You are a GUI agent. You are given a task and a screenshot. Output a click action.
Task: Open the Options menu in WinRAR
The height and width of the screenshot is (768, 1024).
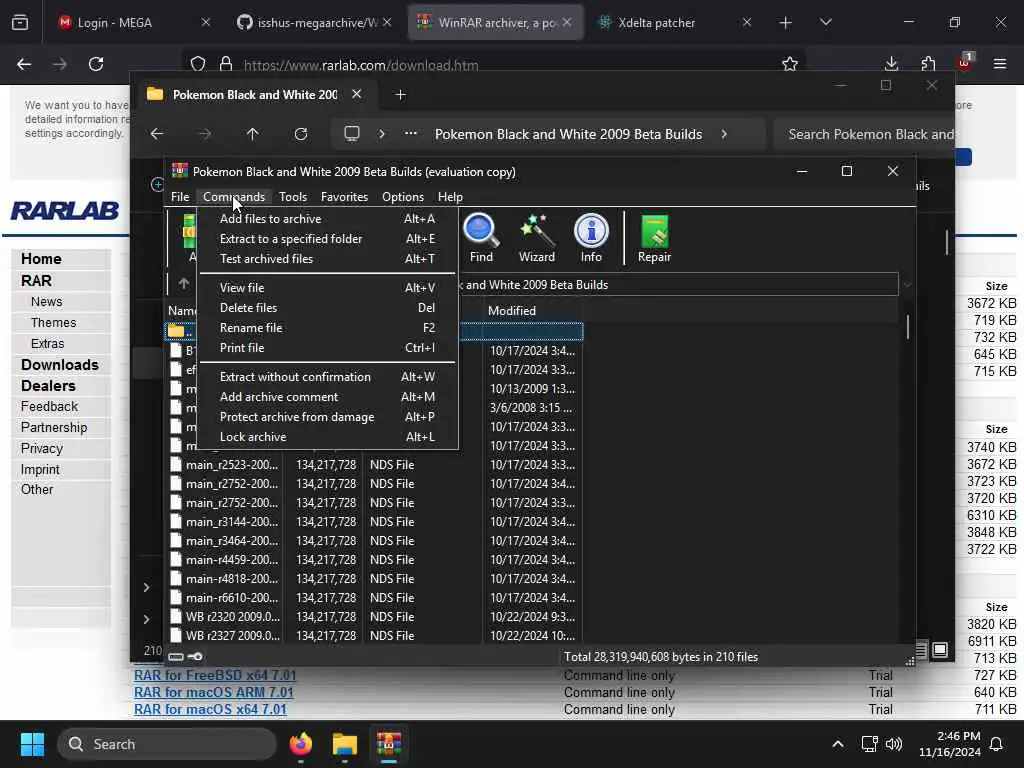[403, 197]
